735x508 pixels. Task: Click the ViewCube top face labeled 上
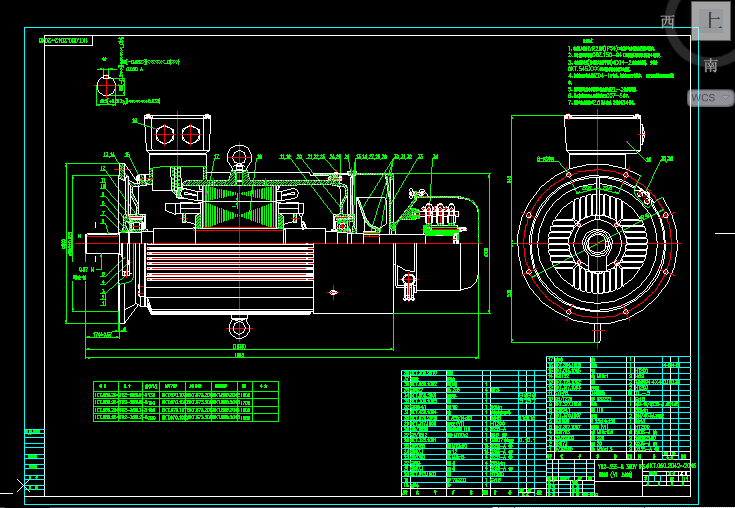712,22
